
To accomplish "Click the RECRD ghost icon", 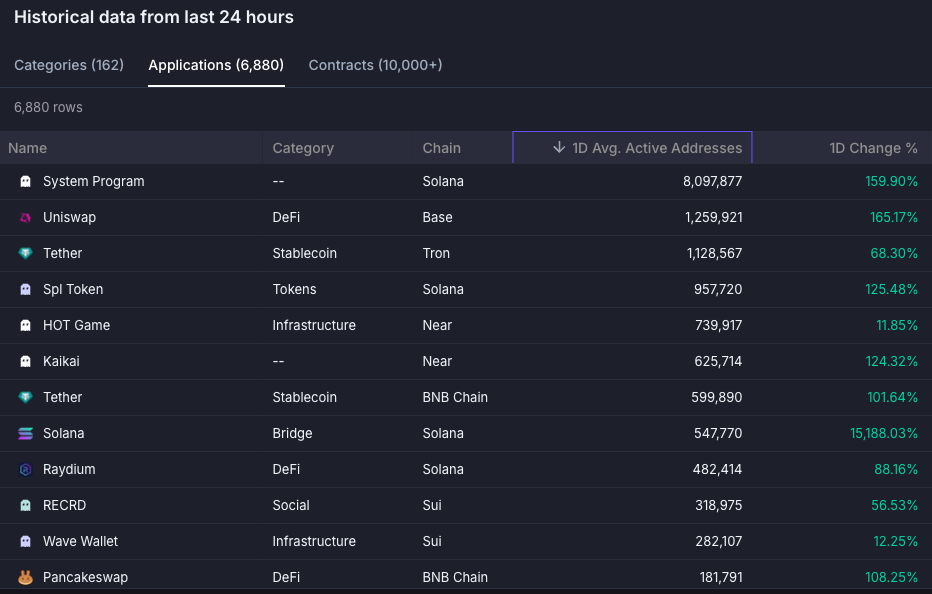I will [25, 505].
